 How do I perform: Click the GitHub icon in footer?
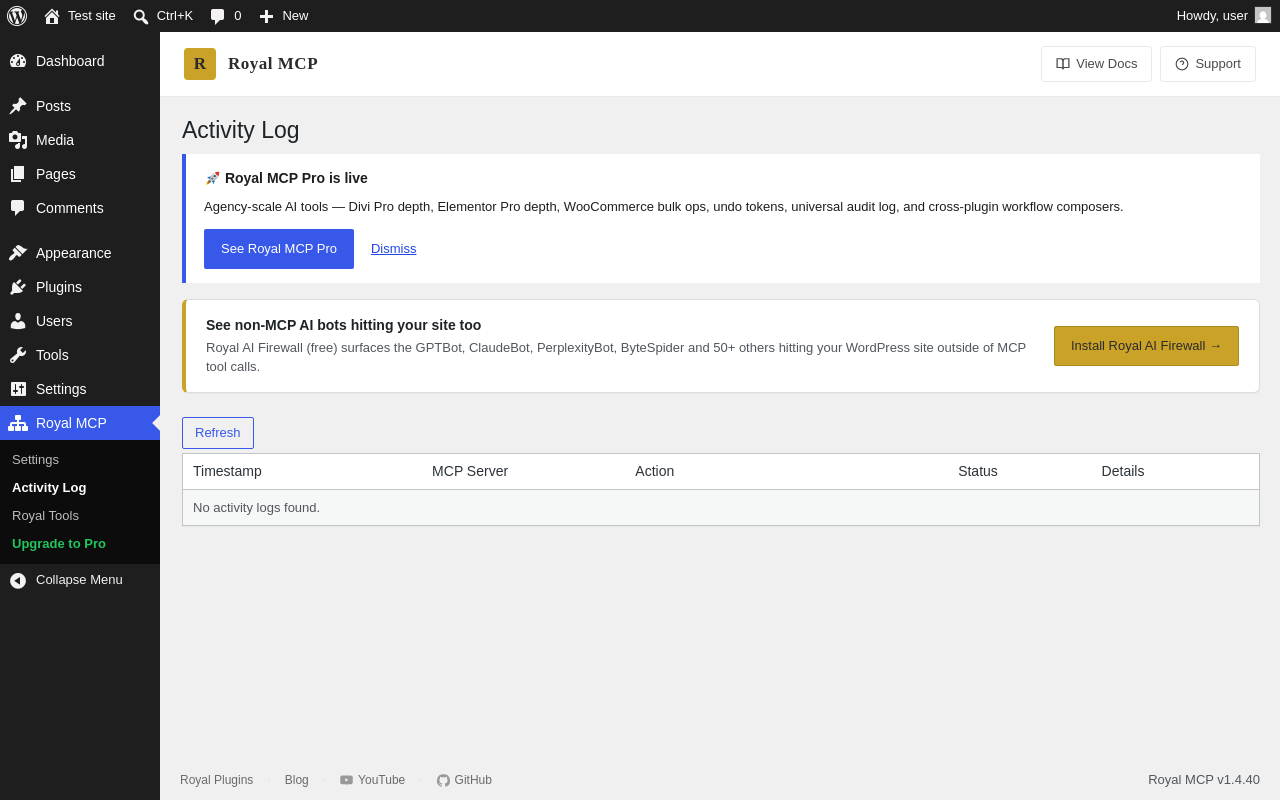point(443,780)
